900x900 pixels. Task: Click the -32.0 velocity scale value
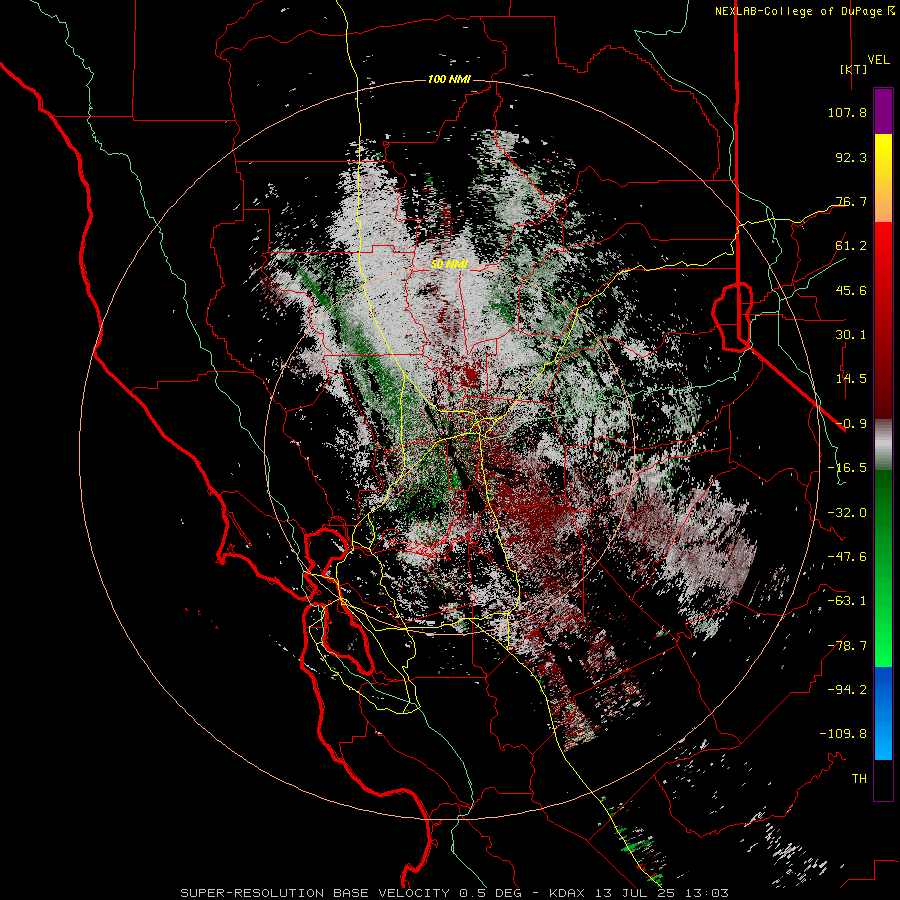coord(847,513)
